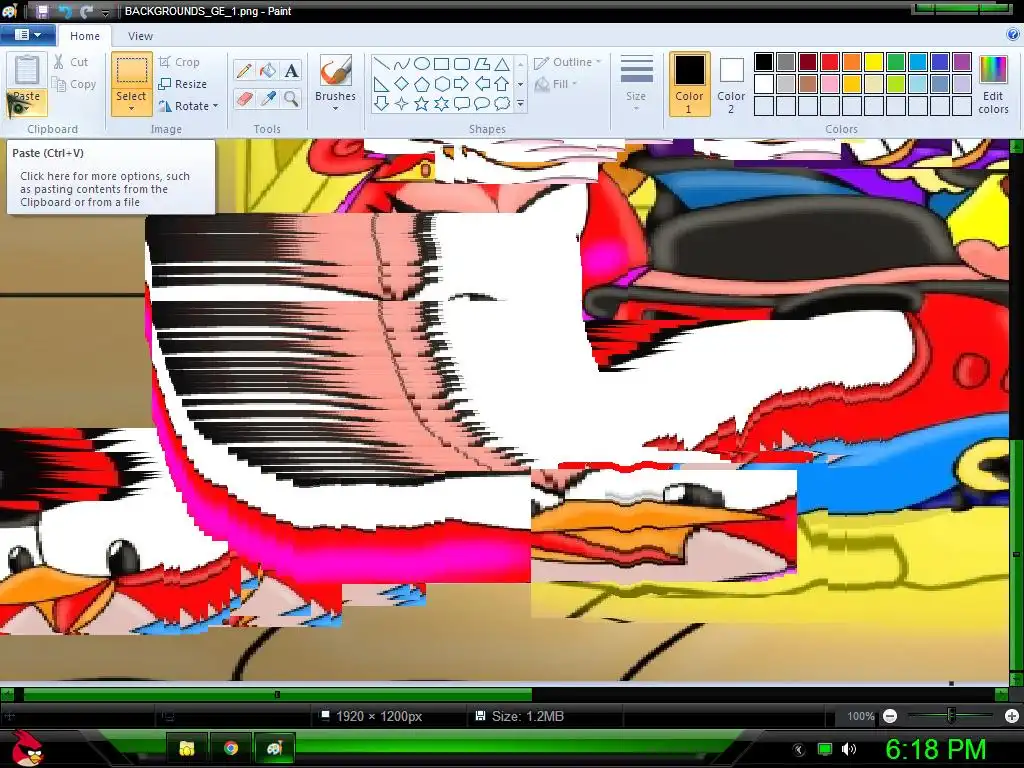Click the volume tray icon

click(849, 749)
